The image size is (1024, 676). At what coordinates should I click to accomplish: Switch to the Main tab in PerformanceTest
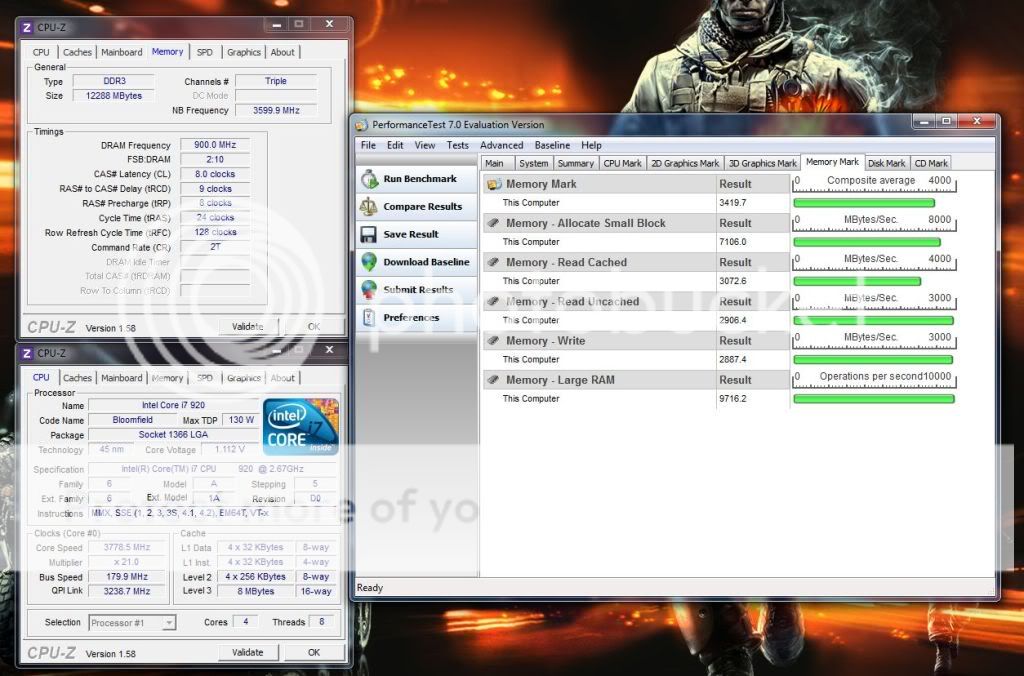tap(494, 163)
